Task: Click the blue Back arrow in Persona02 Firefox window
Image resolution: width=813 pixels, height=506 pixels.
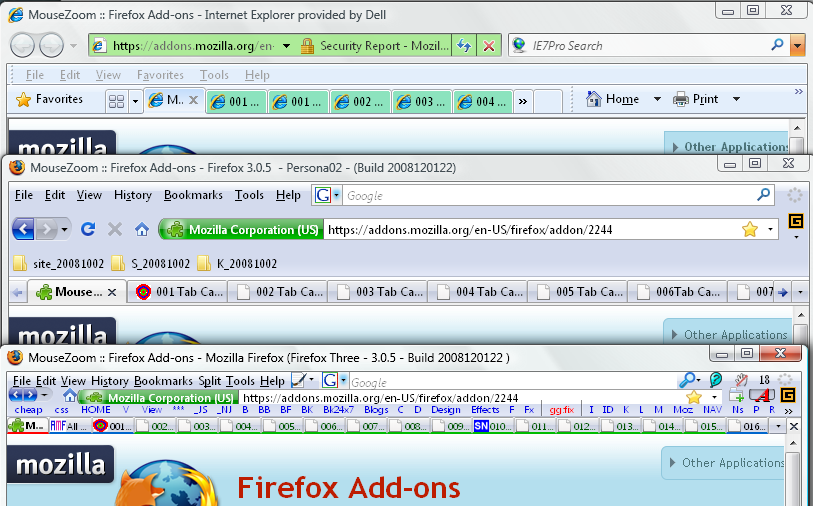Action: 23,229
